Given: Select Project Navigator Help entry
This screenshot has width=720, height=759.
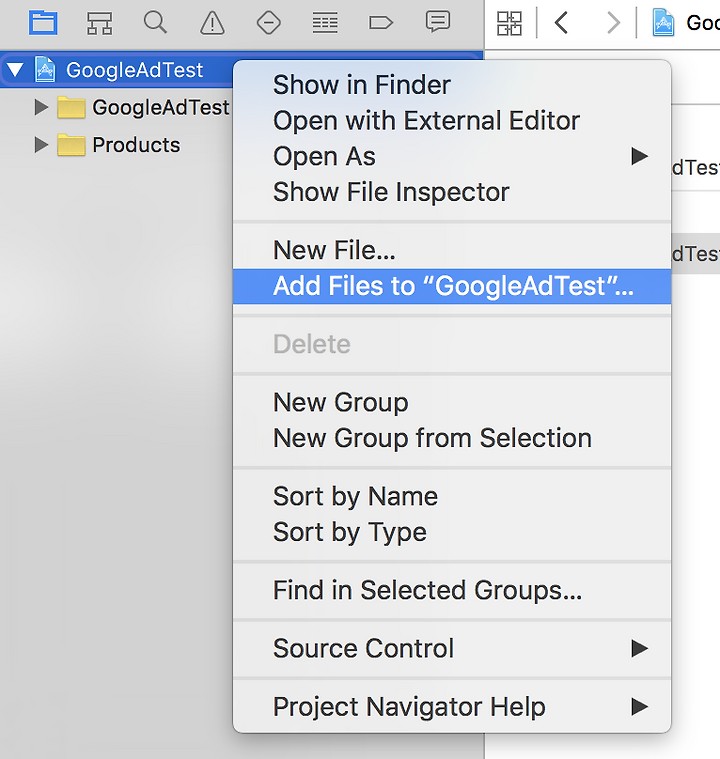Looking at the screenshot, I should point(452,707).
